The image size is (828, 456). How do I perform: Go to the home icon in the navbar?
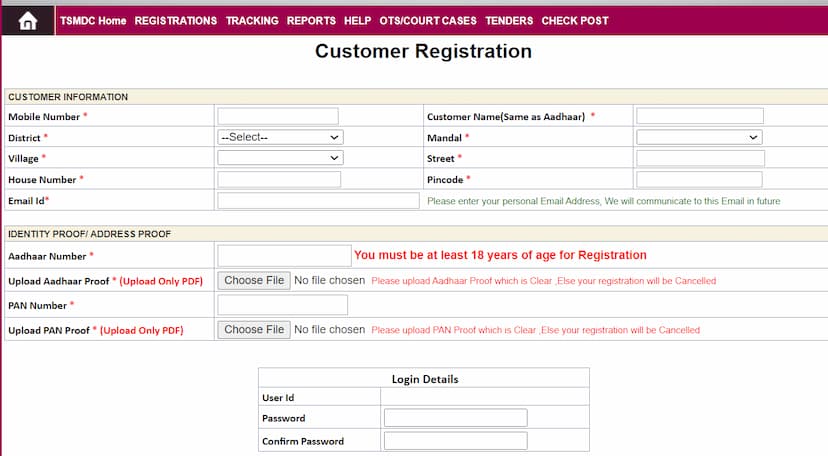click(x=27, y=21)
